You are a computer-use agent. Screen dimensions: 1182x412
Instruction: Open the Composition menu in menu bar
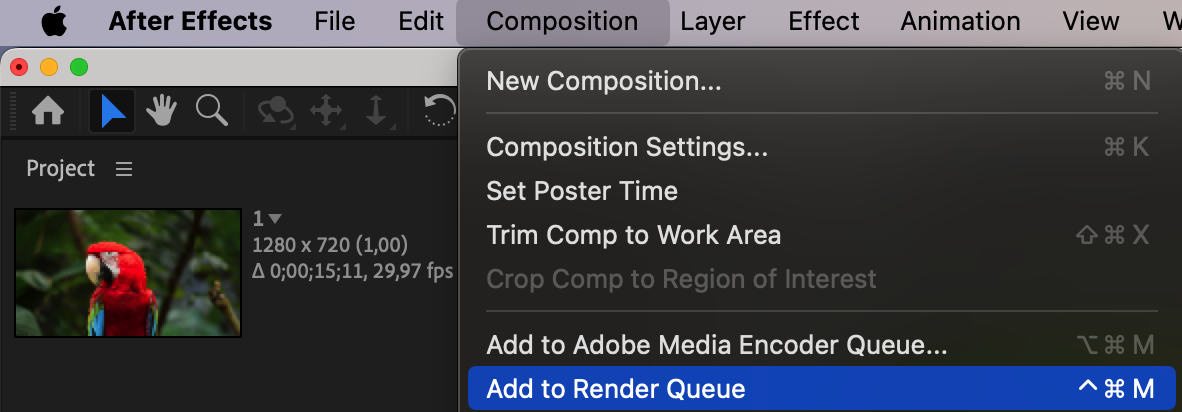tap(562, 21)
